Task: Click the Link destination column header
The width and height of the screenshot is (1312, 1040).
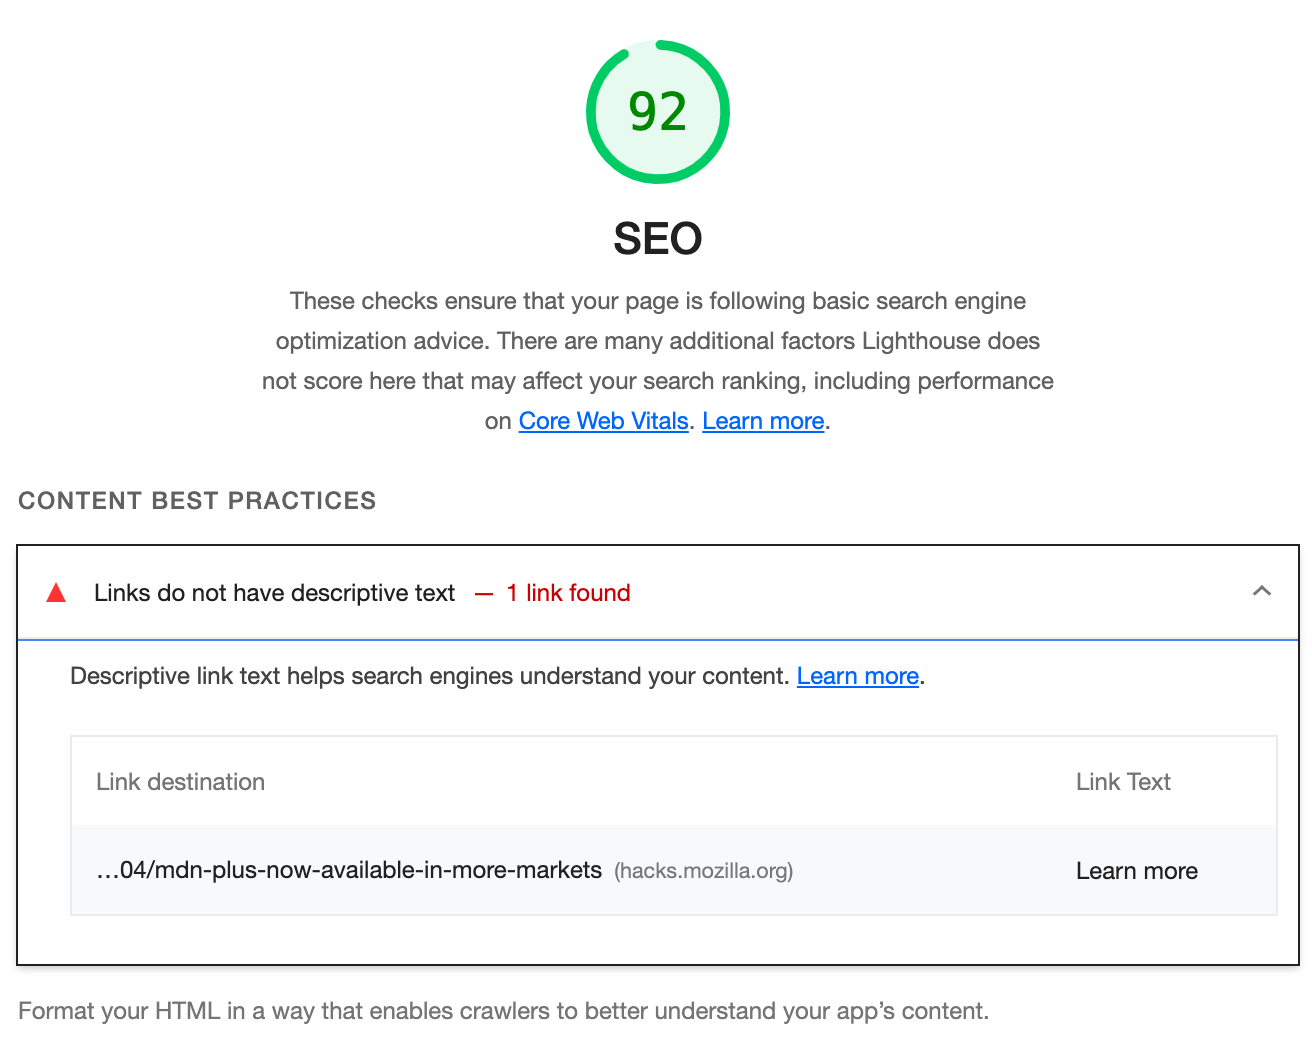Action: (x=180, y=782)
